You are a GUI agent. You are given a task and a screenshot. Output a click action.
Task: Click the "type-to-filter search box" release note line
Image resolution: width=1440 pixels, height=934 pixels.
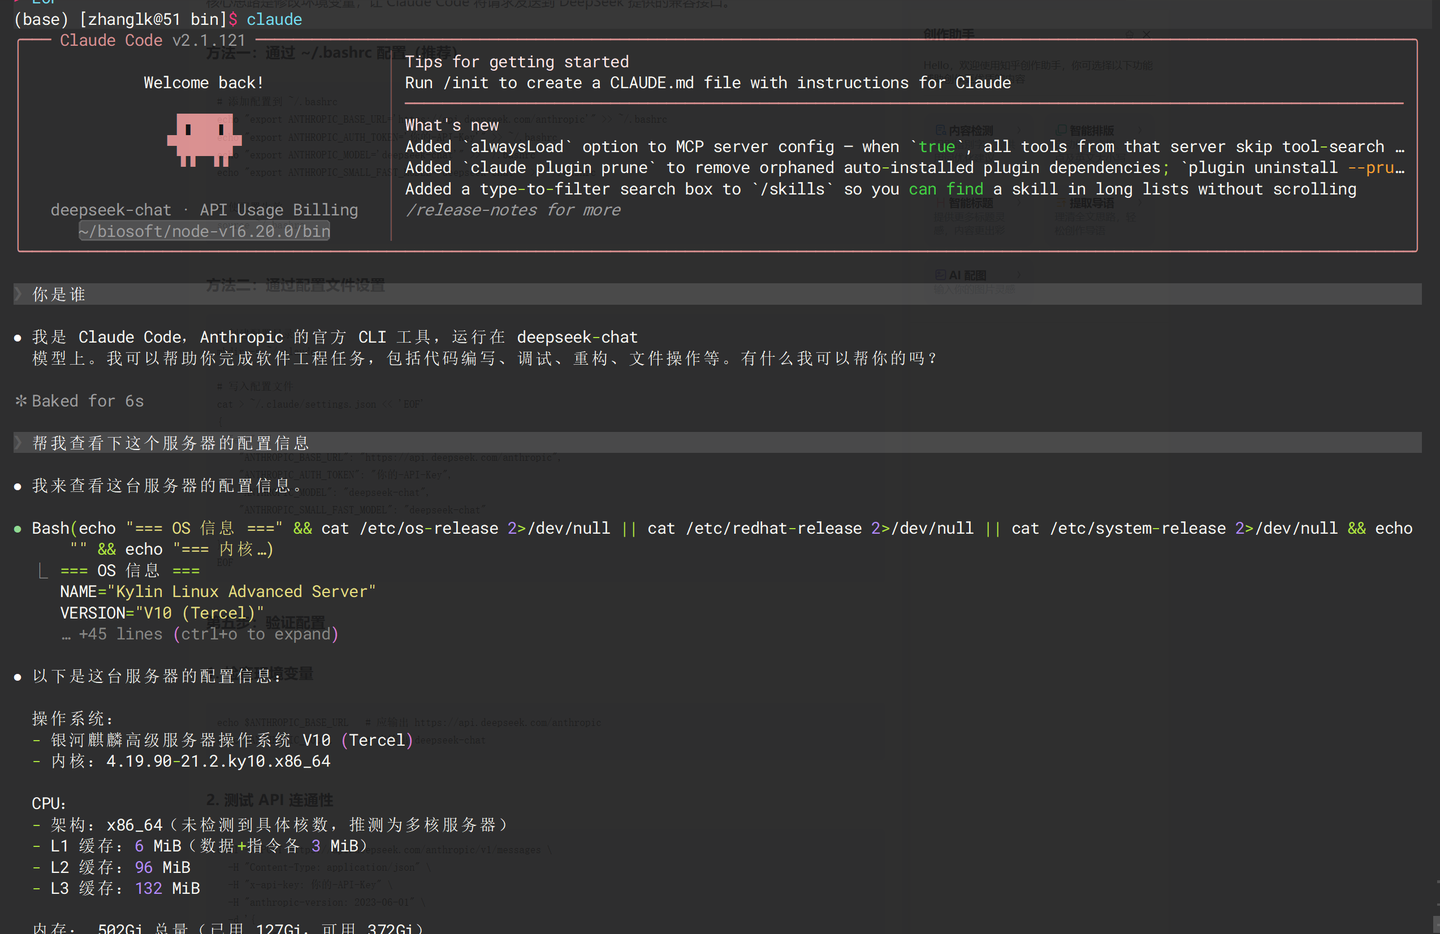coord(881,189)
